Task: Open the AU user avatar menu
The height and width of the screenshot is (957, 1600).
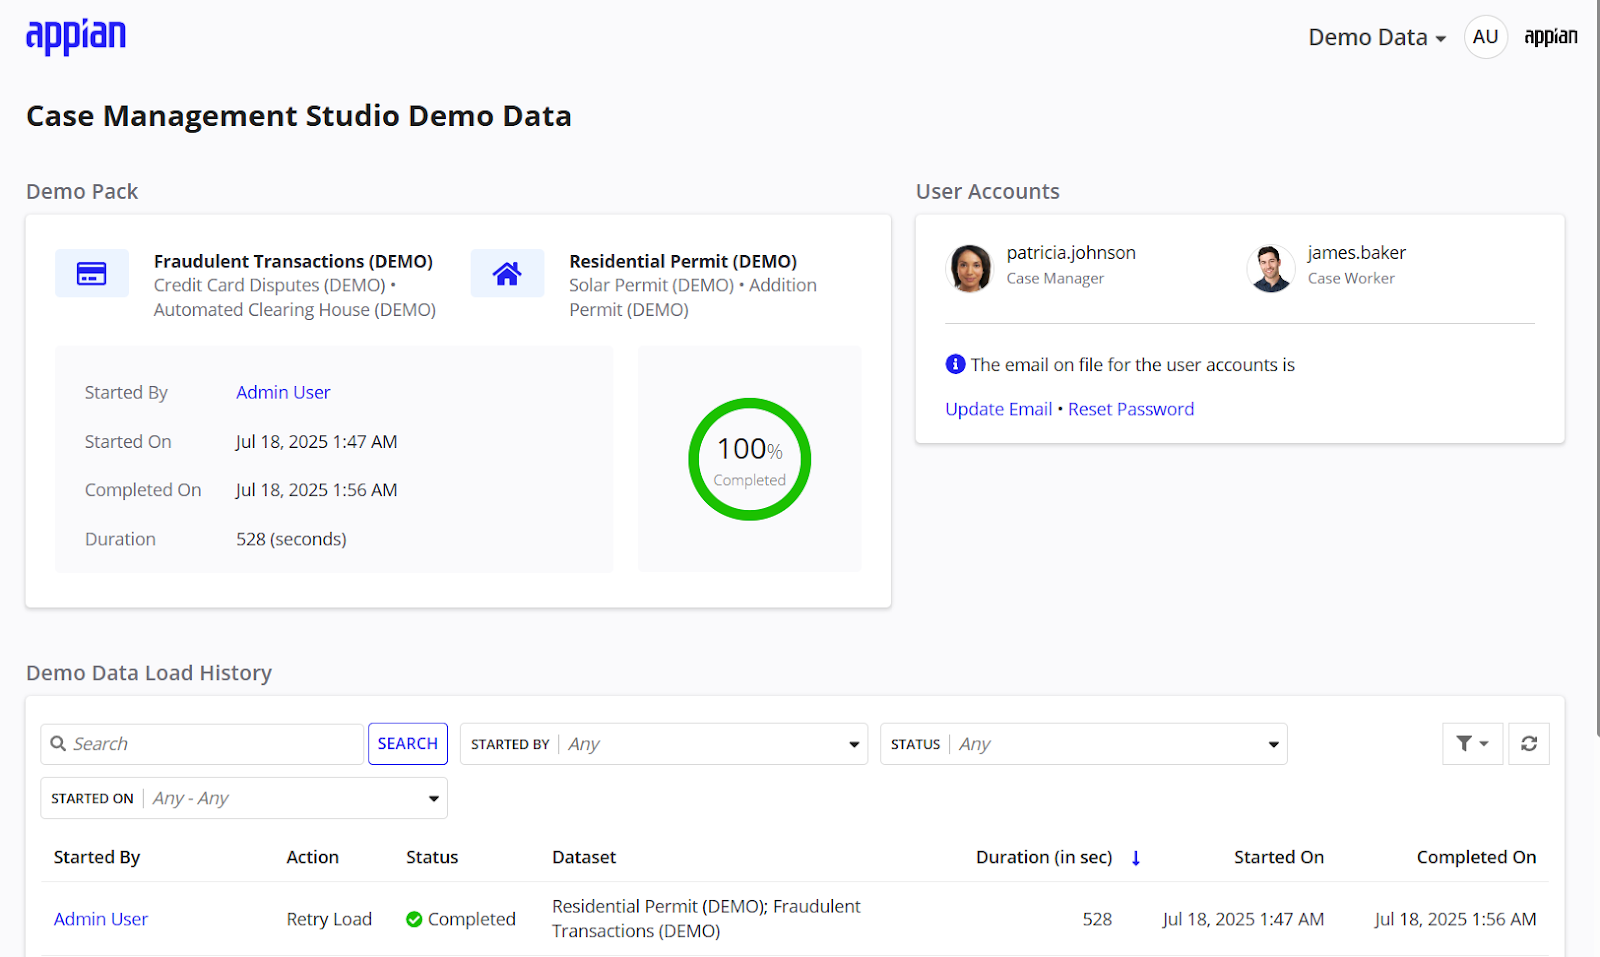Action: 1485,37
